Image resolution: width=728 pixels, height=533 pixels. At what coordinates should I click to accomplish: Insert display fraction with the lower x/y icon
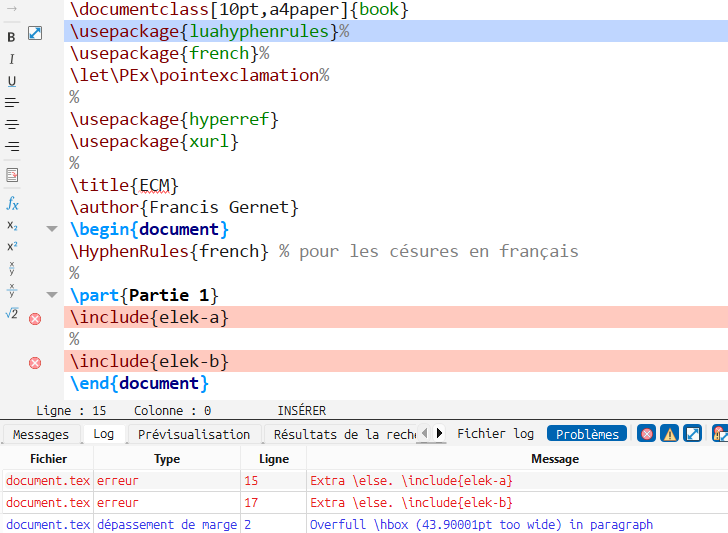pos(12,291)
